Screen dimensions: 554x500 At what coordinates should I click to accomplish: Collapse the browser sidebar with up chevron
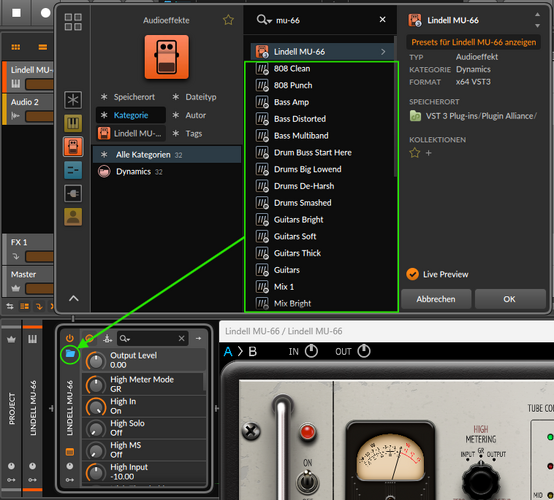pyautogui.click(x=73, y=299)
